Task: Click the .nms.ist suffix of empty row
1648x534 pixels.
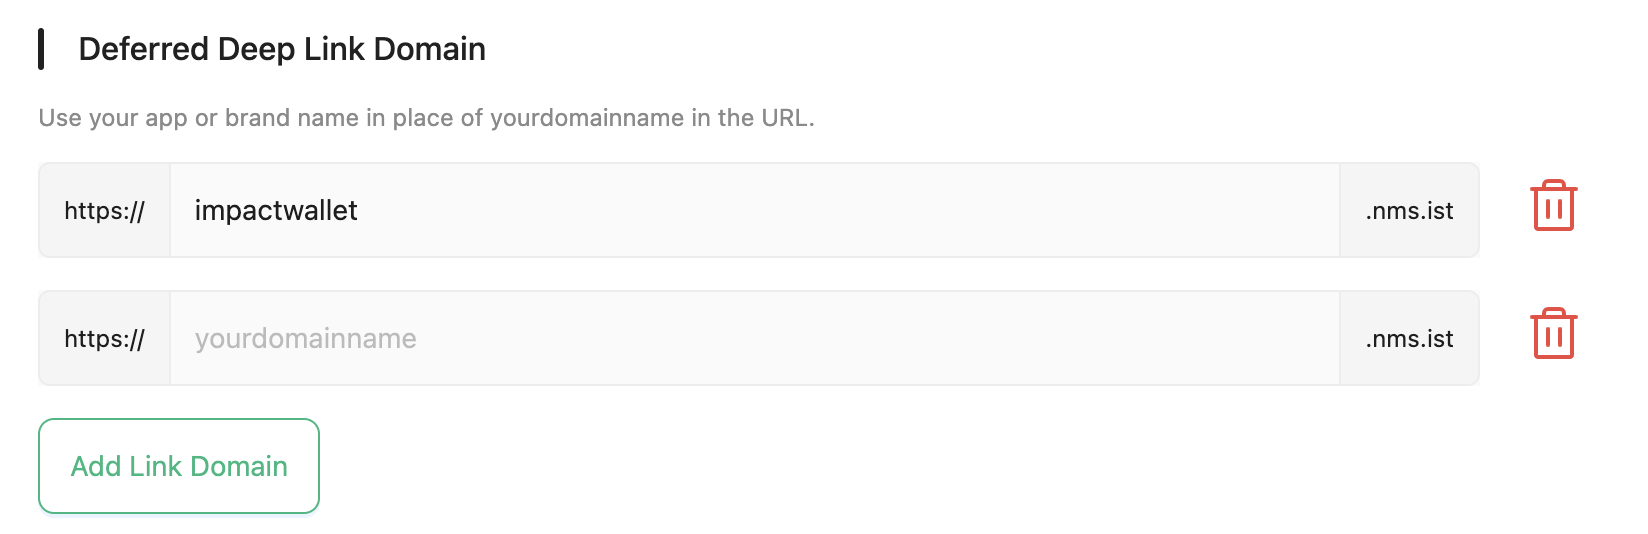Action: pos(1409,339)
